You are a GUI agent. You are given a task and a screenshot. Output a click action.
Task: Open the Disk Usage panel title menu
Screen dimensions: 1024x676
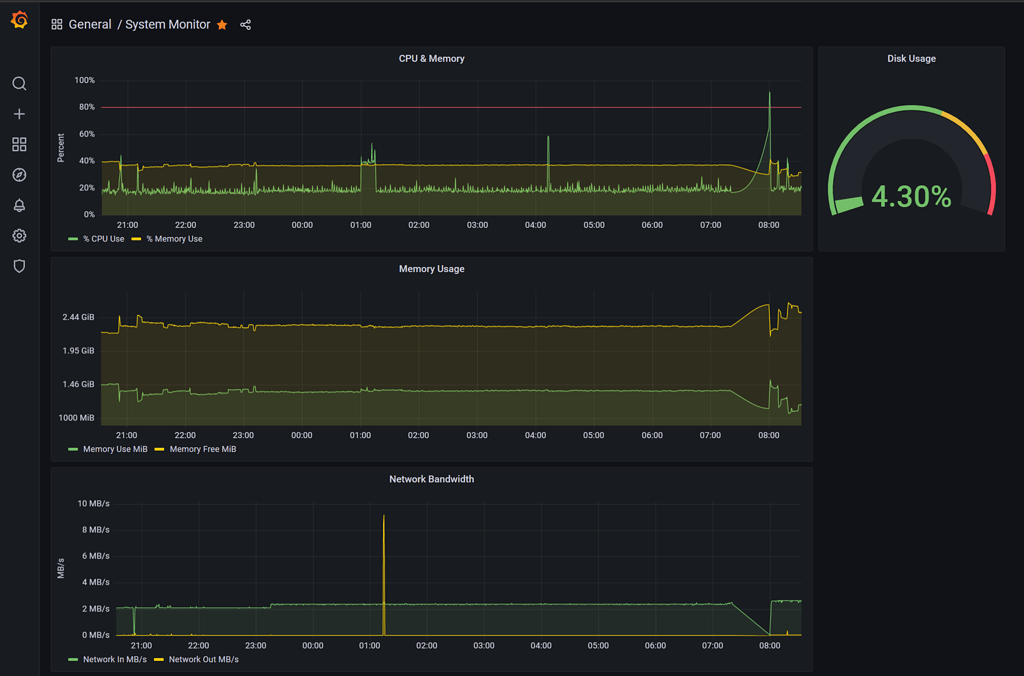[x=911, y=59]
